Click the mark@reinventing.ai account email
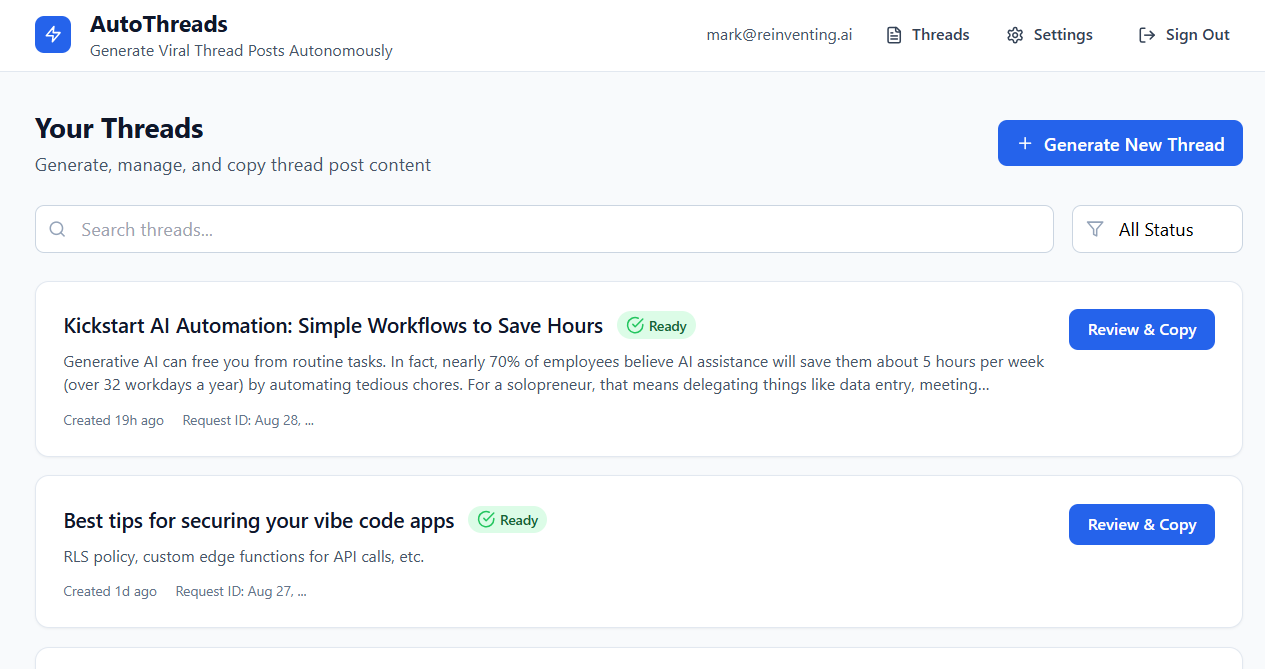 click(x=779, y=34)
